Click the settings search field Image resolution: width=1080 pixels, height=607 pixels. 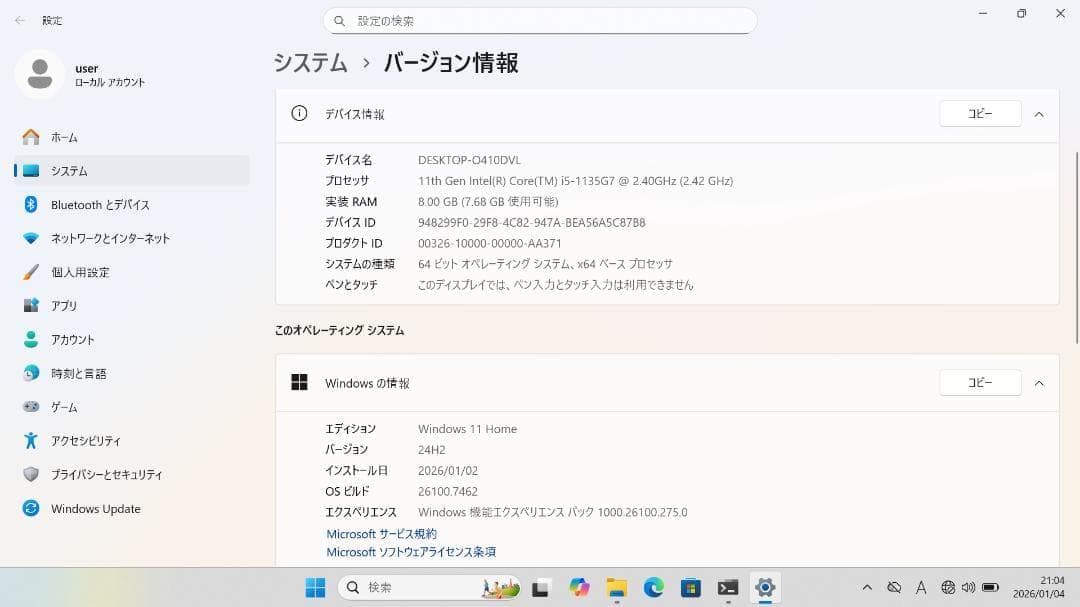pyautogui.click(x=540, y=20)
